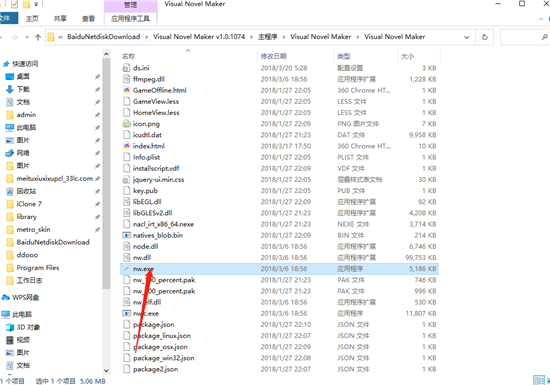Open the 主页 ribbon tab
Screen dimensions: 550x385
click(32, 19)
